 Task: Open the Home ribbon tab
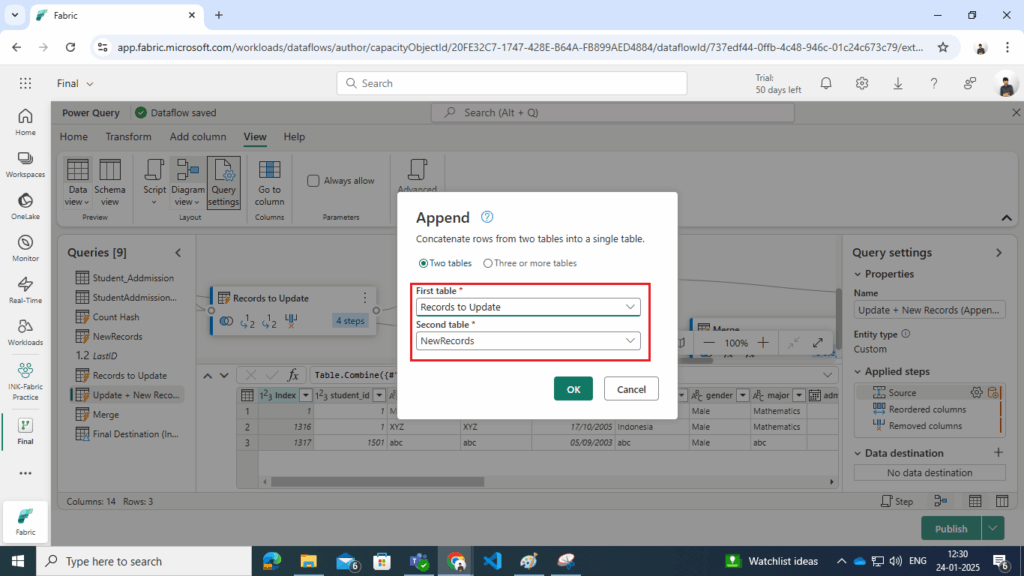74,136
